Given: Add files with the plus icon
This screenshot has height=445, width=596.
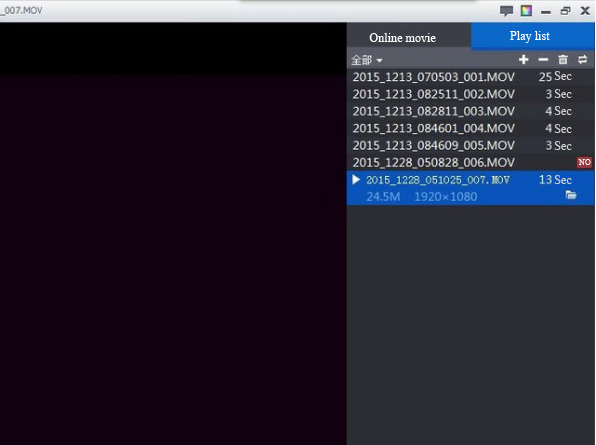Looking at the screenshot, I should [x=523, y=60].
